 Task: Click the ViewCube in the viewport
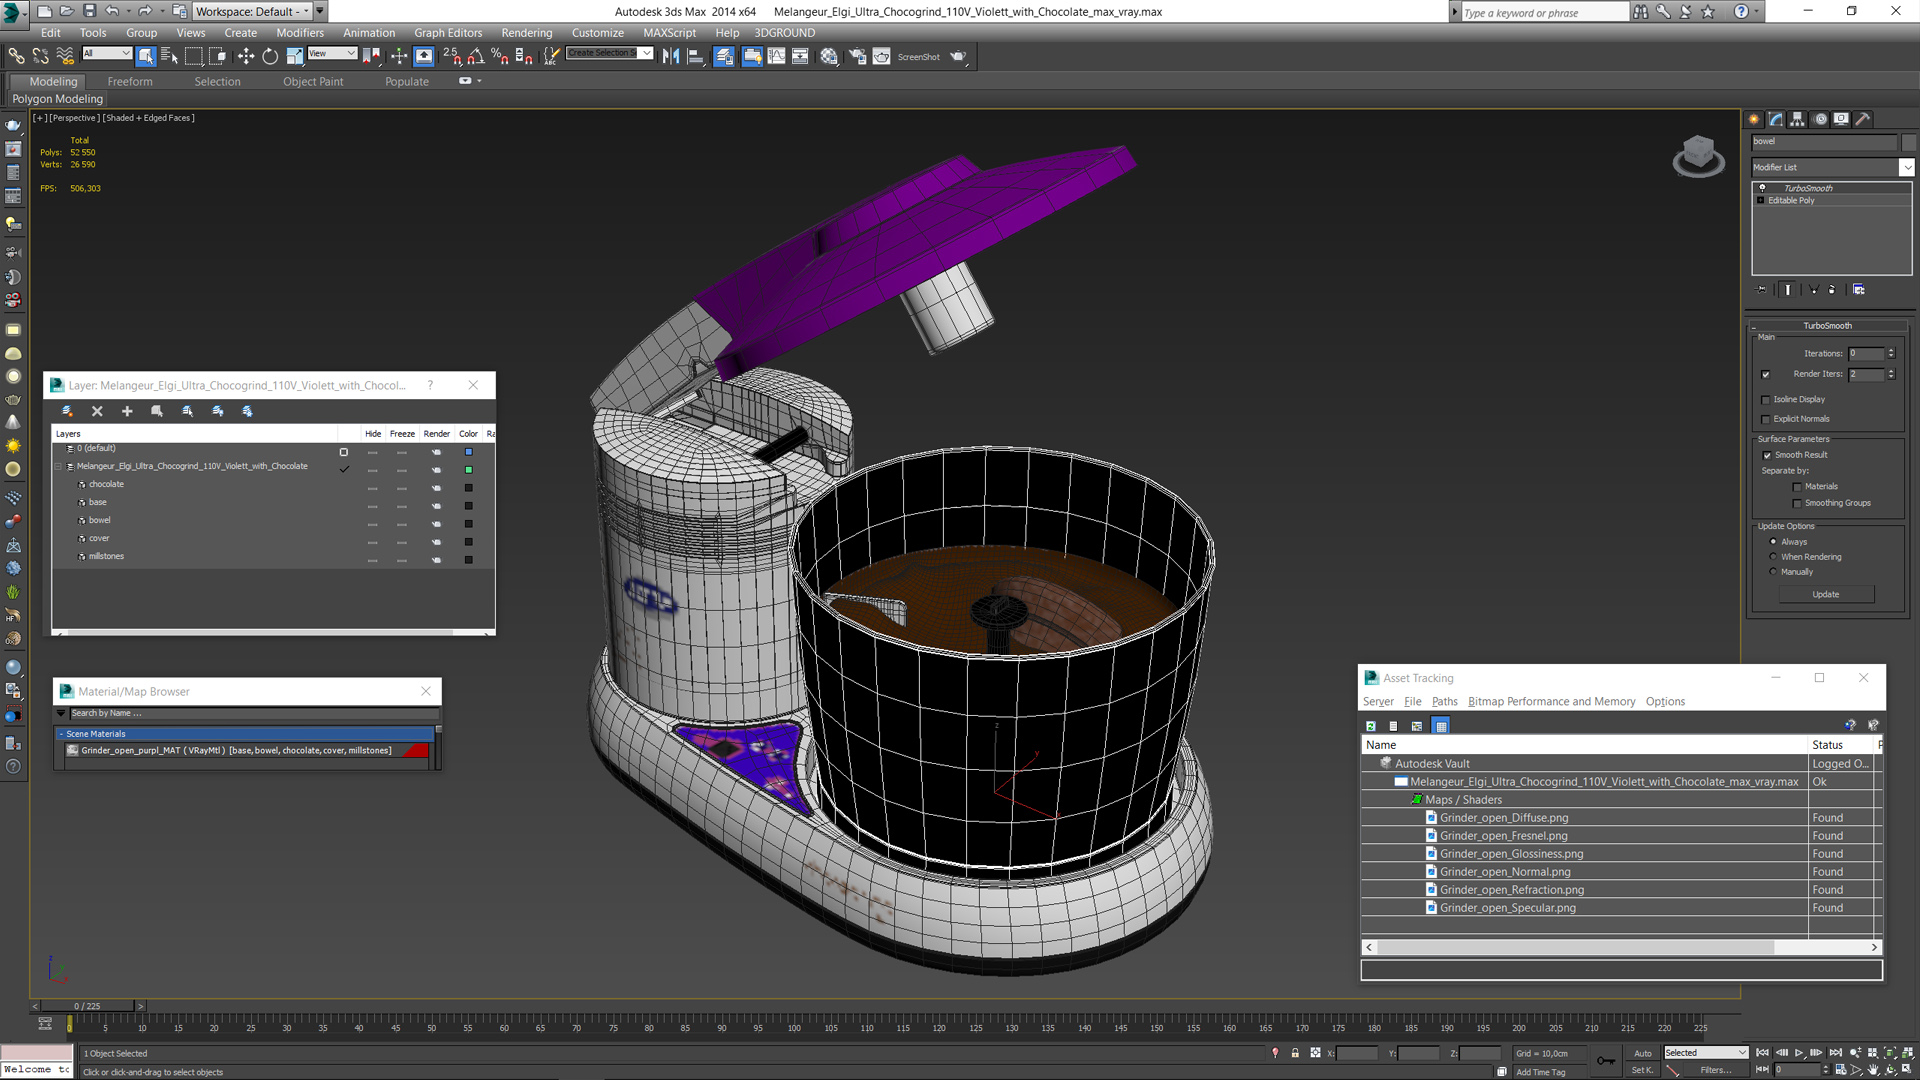[1698, 156]
